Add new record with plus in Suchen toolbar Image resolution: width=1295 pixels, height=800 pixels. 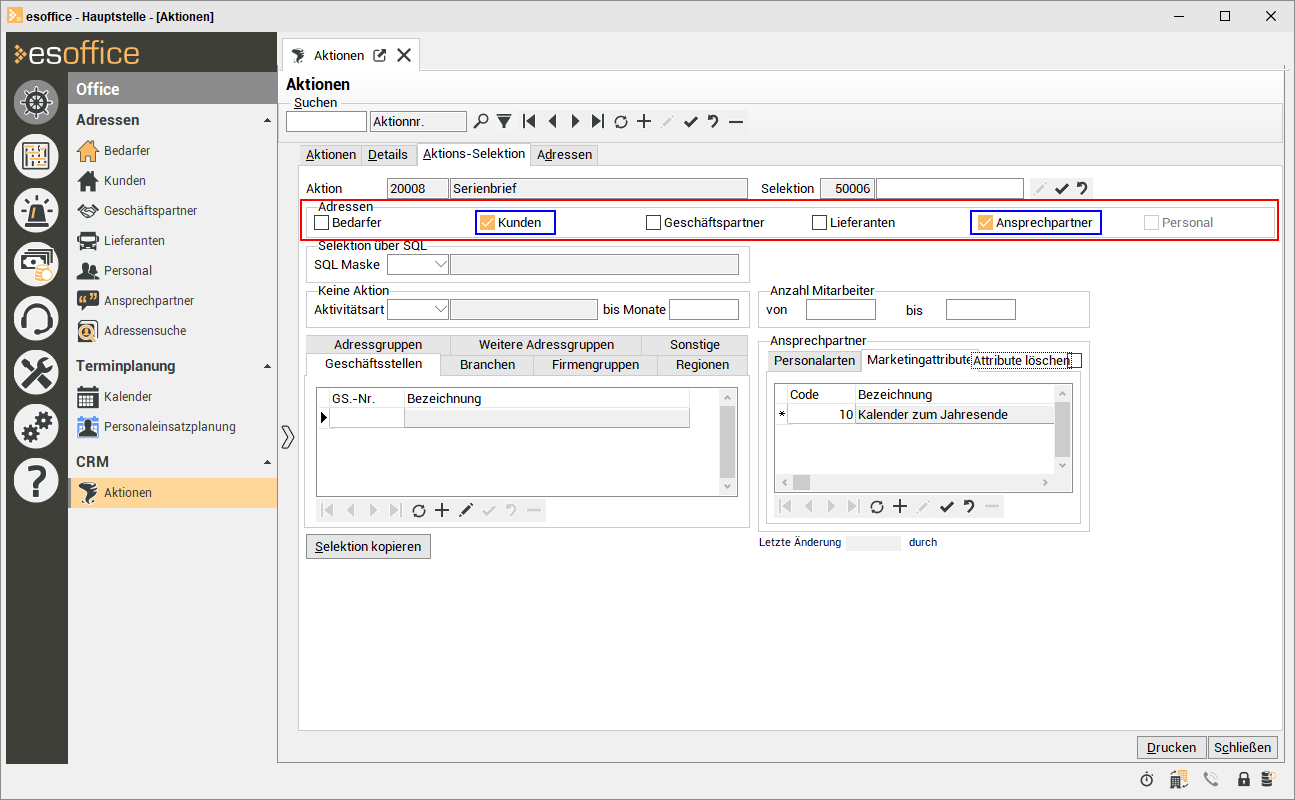coord(644,122)
